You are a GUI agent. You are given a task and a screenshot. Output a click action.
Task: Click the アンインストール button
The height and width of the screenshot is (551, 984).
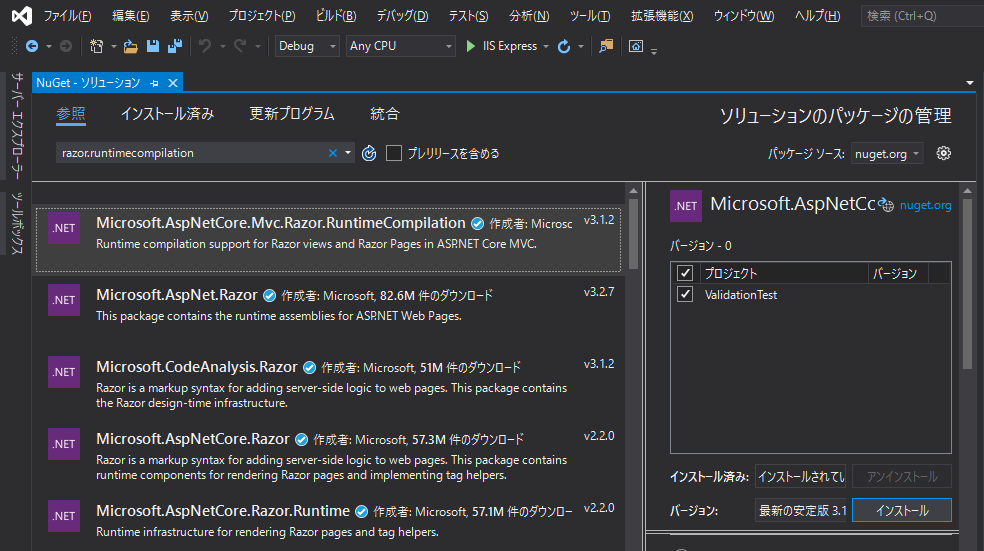[902, 477]
